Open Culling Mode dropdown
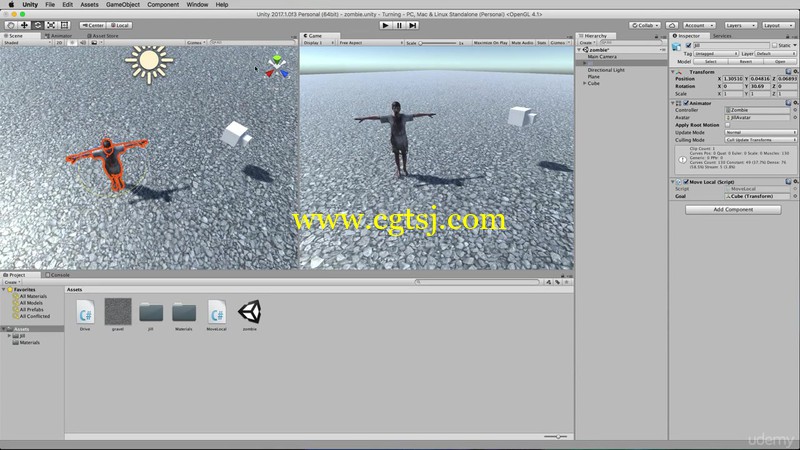The image size is (800, 450). coord(761,140)
